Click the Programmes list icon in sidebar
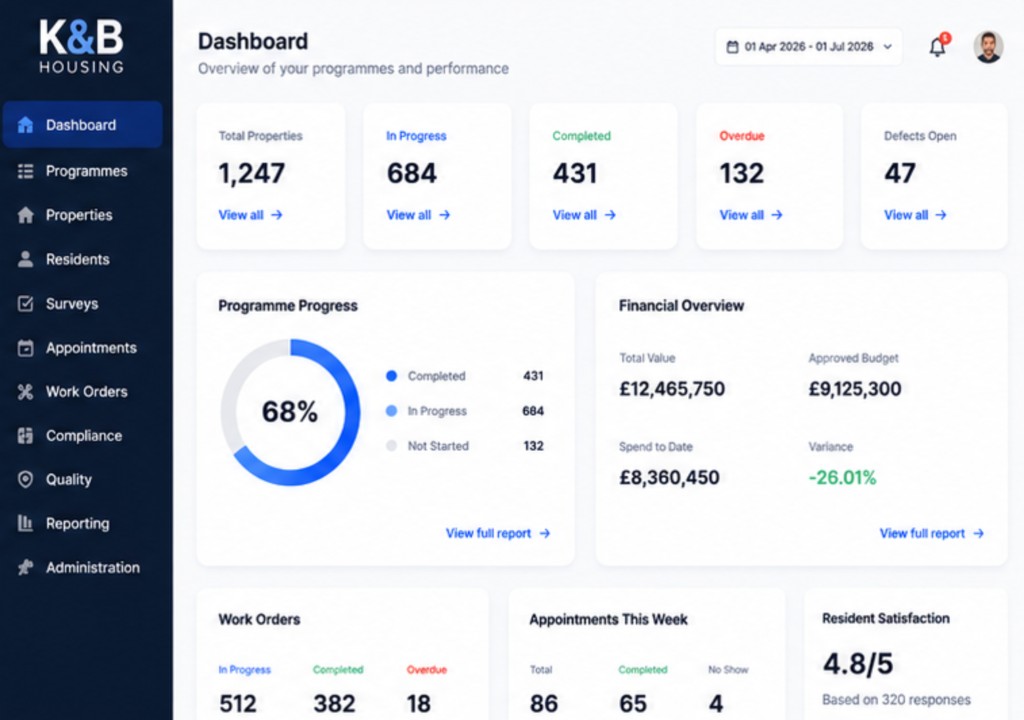Viewport: 1024px width, 720px height. pyautogui.click(x=25, y=171)
